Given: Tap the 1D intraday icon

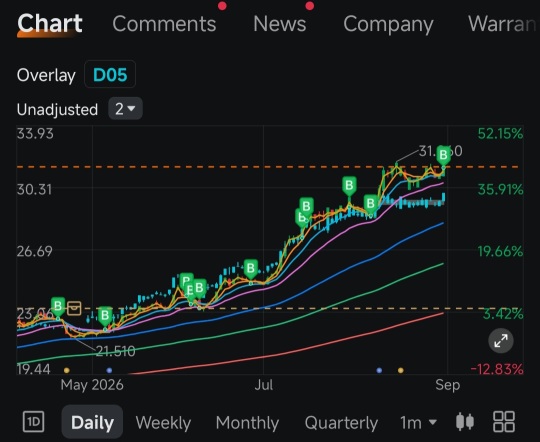Looking at the screenshot, I should coord(33,422).
